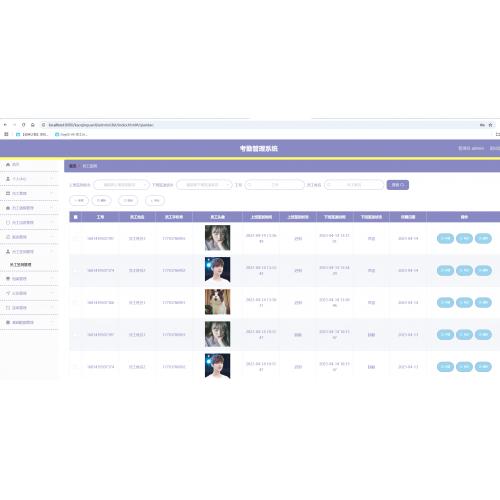Reload the page with the refresh icon

tap(23, 125)
